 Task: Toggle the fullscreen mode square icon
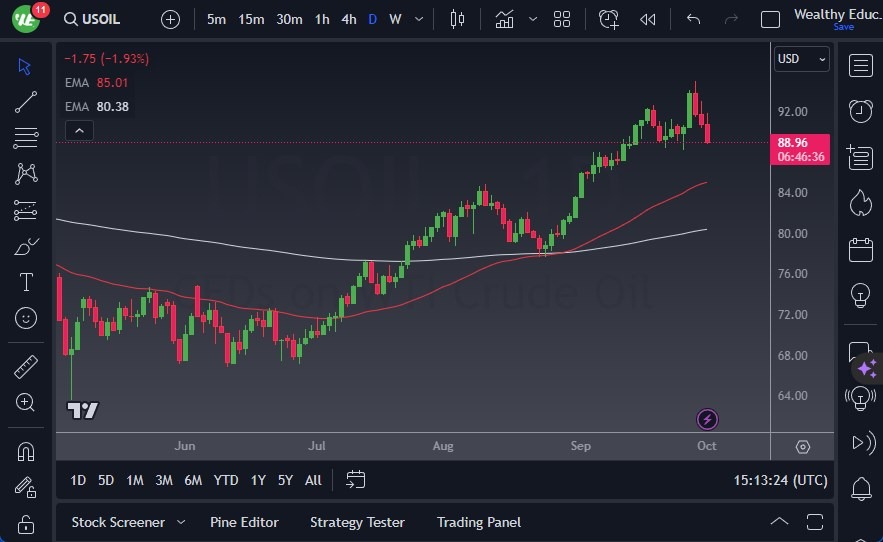(770, 19)
